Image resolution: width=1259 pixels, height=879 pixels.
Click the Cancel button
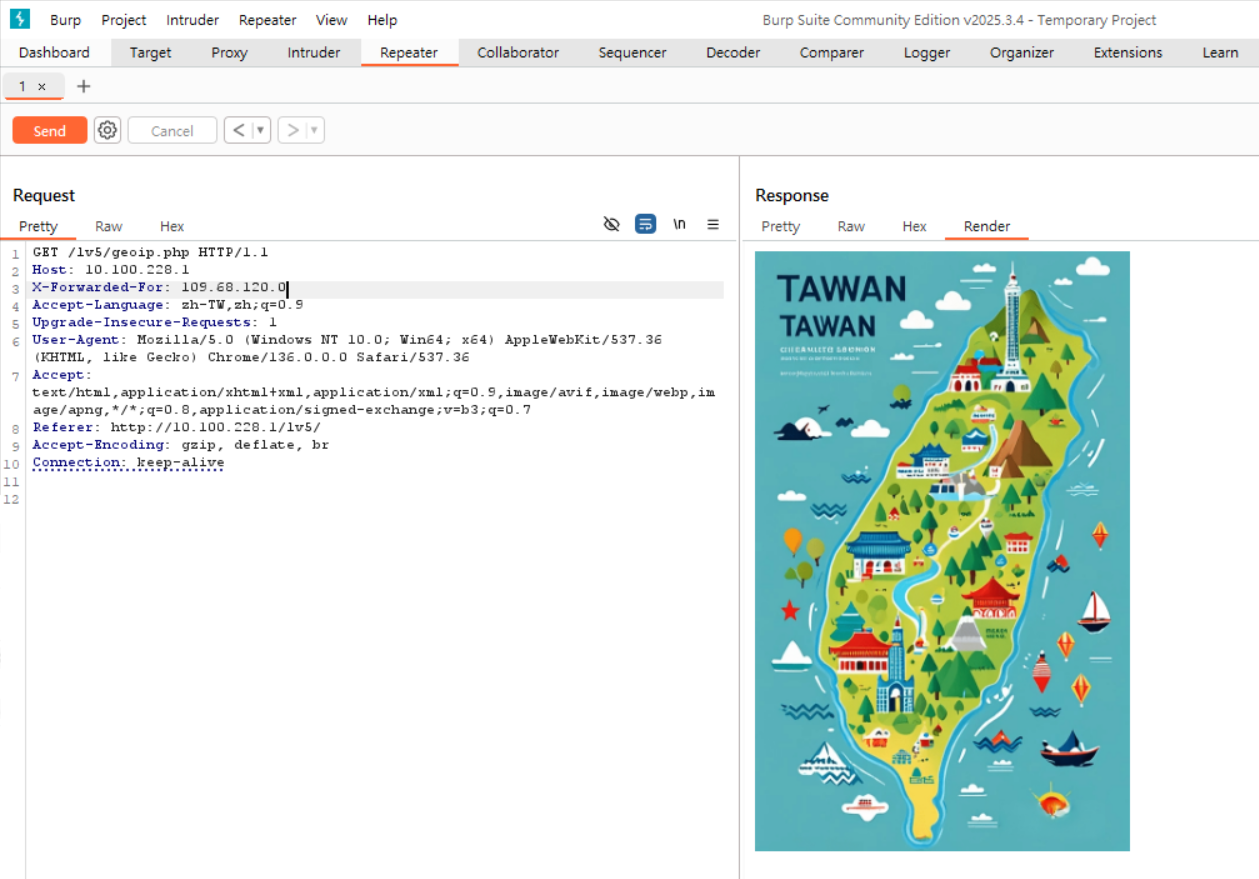point(172,130)
